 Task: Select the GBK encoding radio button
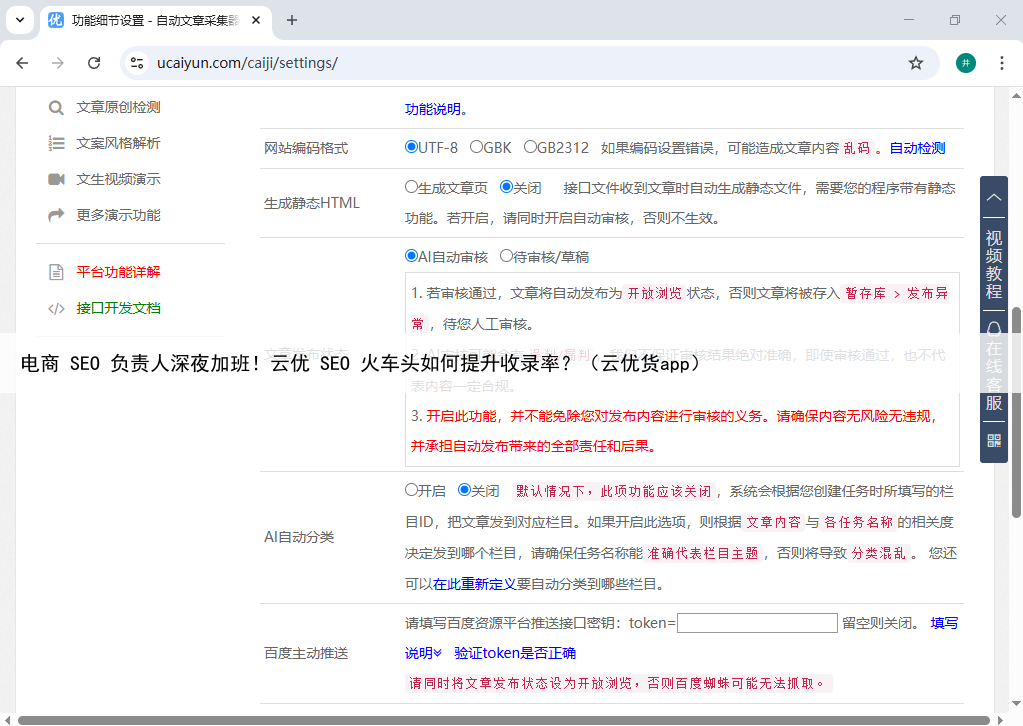477,147
